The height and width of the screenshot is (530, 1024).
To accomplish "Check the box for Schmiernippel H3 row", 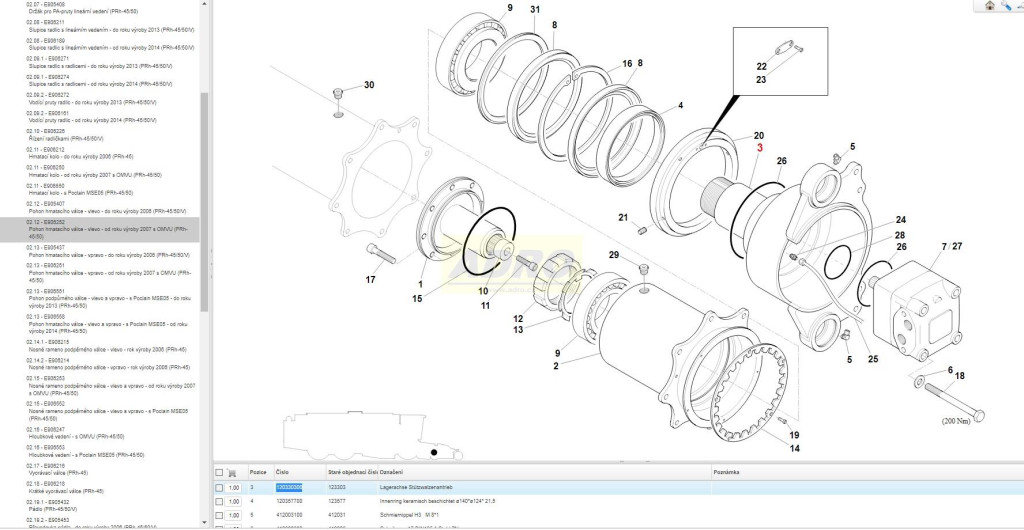I will [219, 515].
